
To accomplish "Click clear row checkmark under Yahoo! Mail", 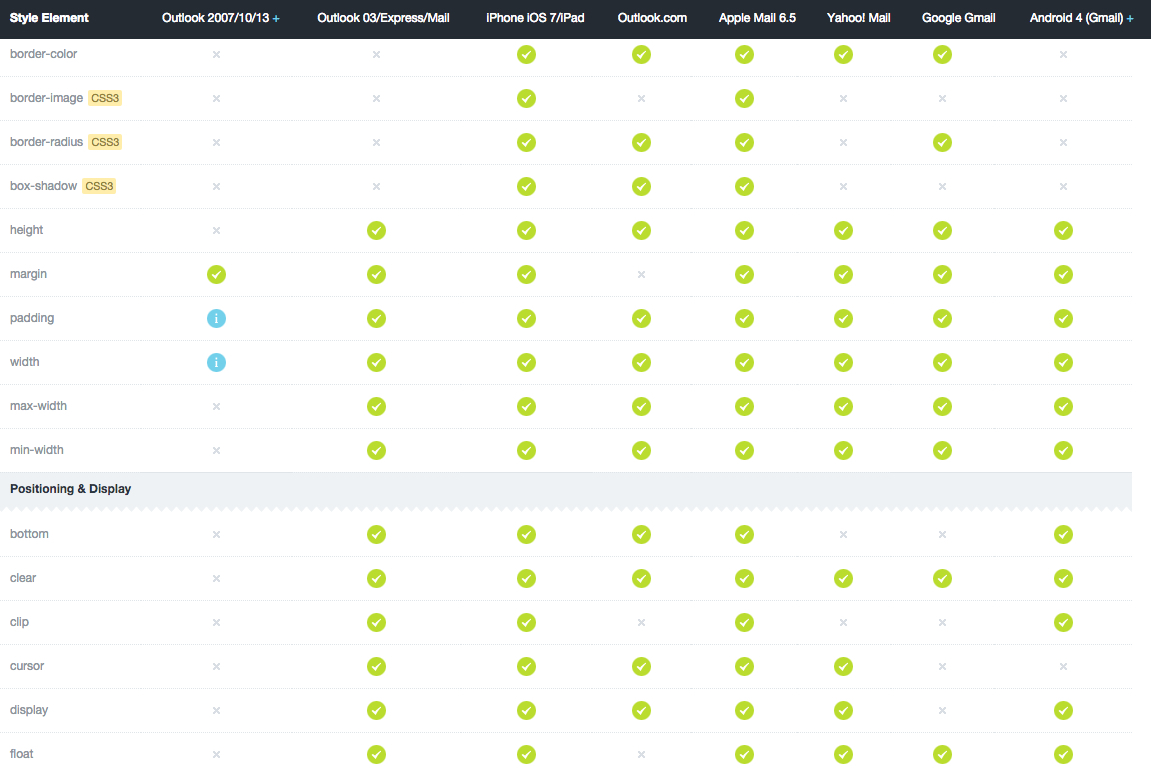I will tap(843, 579).
